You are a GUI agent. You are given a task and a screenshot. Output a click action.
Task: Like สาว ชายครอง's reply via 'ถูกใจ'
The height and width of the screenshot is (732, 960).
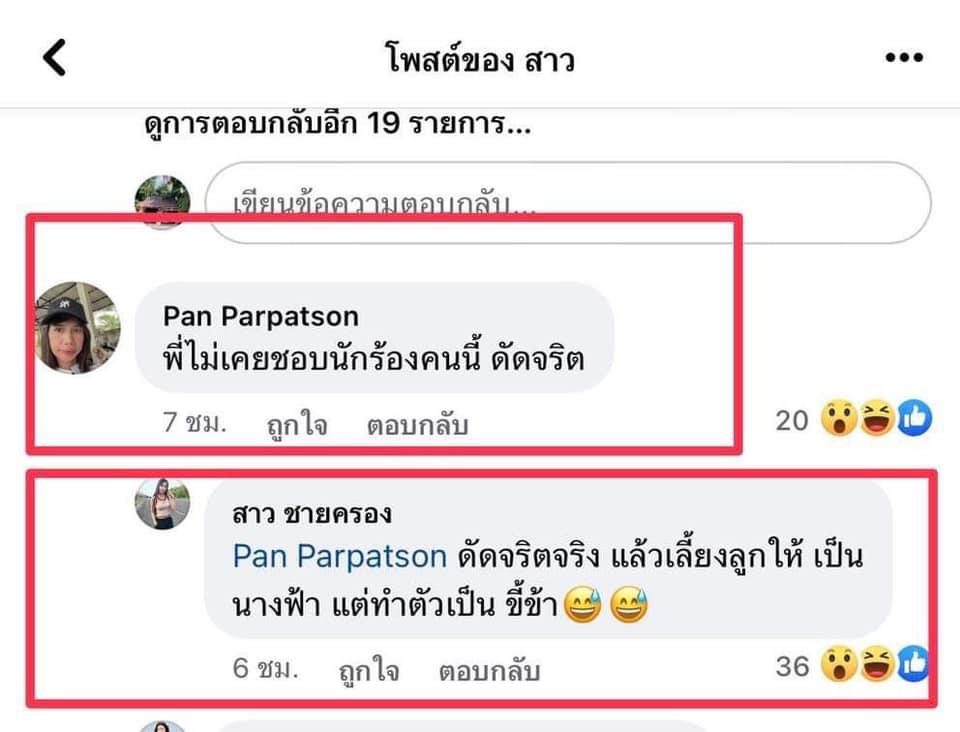coord(369,670)
